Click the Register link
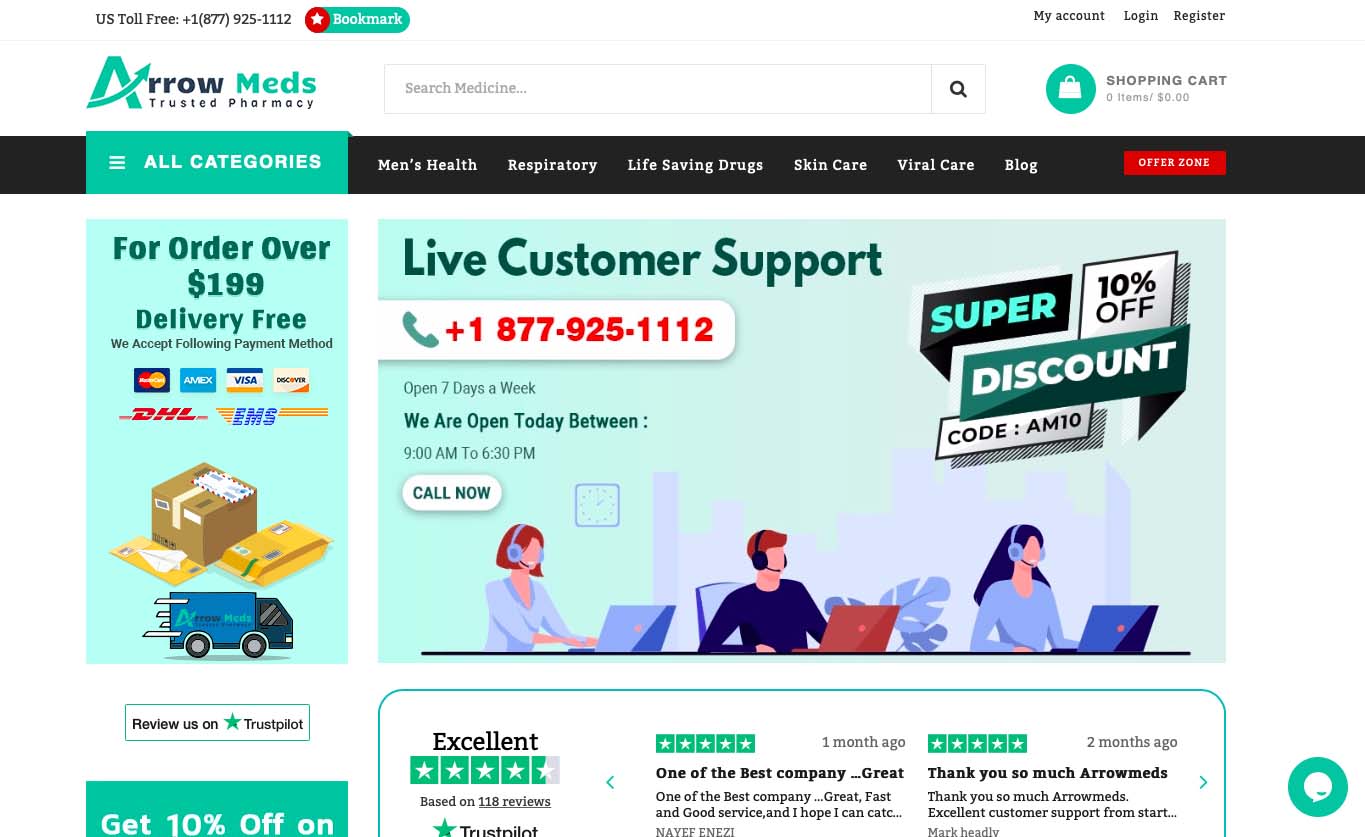Viewport: 1365px width, 837px height. click(1199, 16)
